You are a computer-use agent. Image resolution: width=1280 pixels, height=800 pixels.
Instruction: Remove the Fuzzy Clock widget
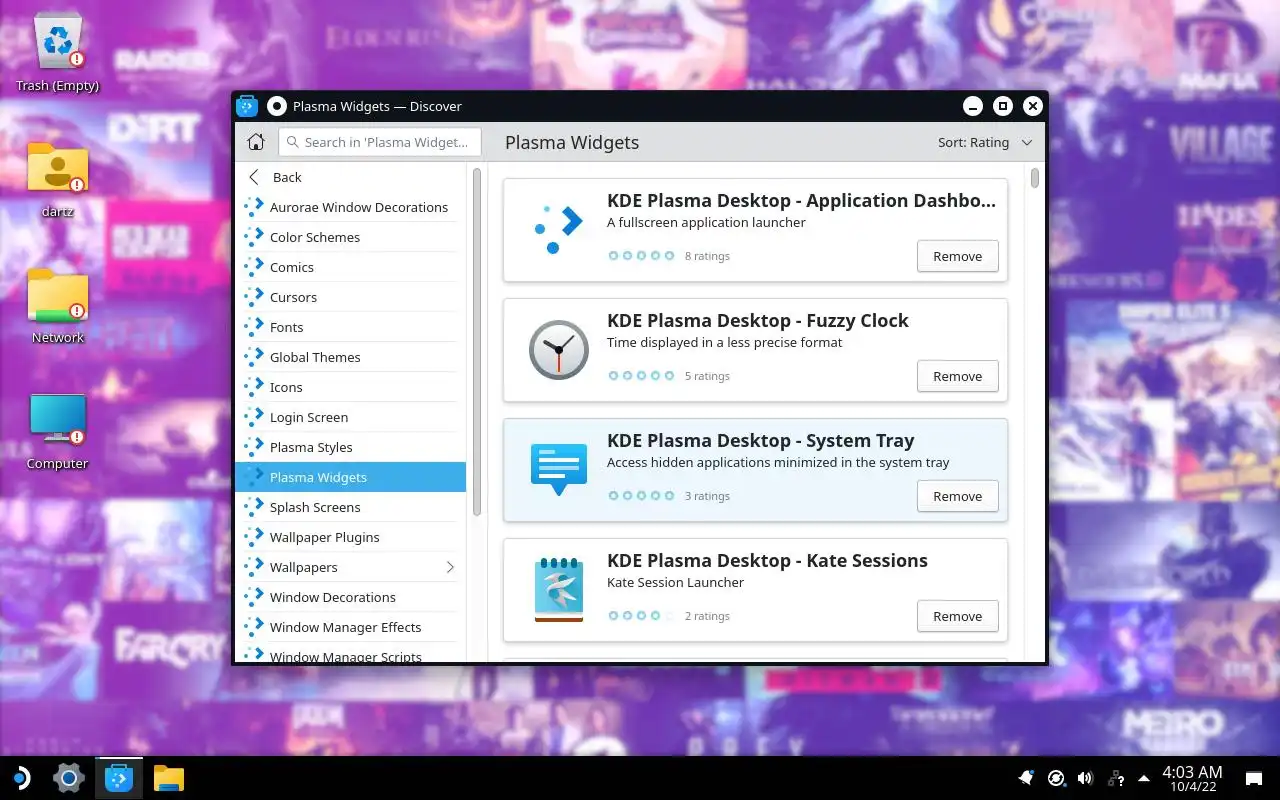[957, 376]
